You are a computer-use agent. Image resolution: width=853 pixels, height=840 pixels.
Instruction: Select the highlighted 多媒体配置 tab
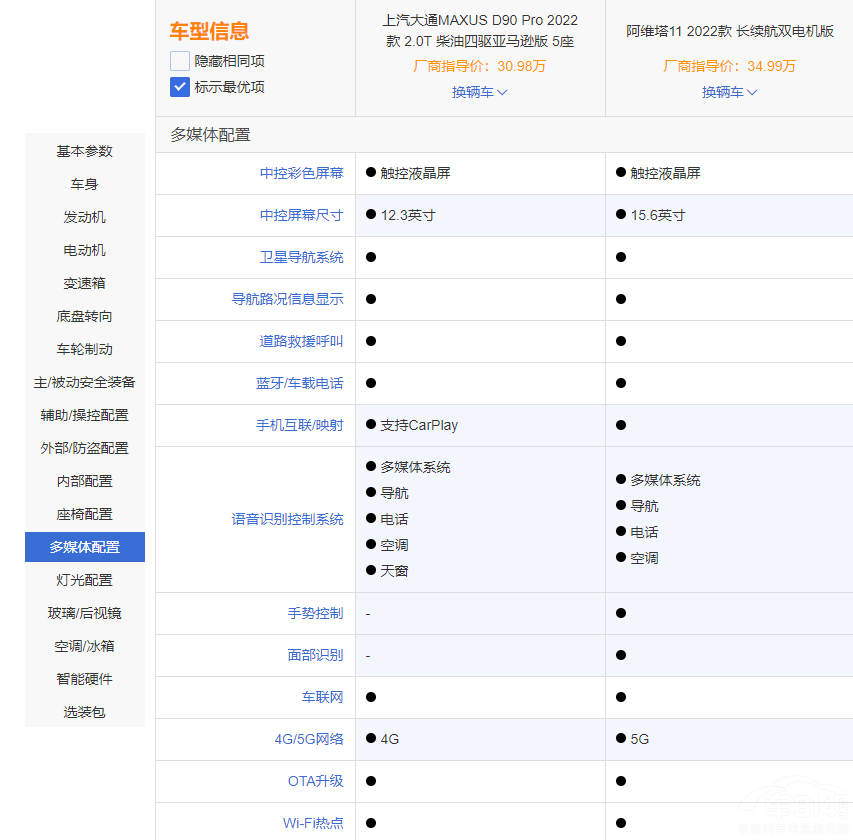point(85,547)
